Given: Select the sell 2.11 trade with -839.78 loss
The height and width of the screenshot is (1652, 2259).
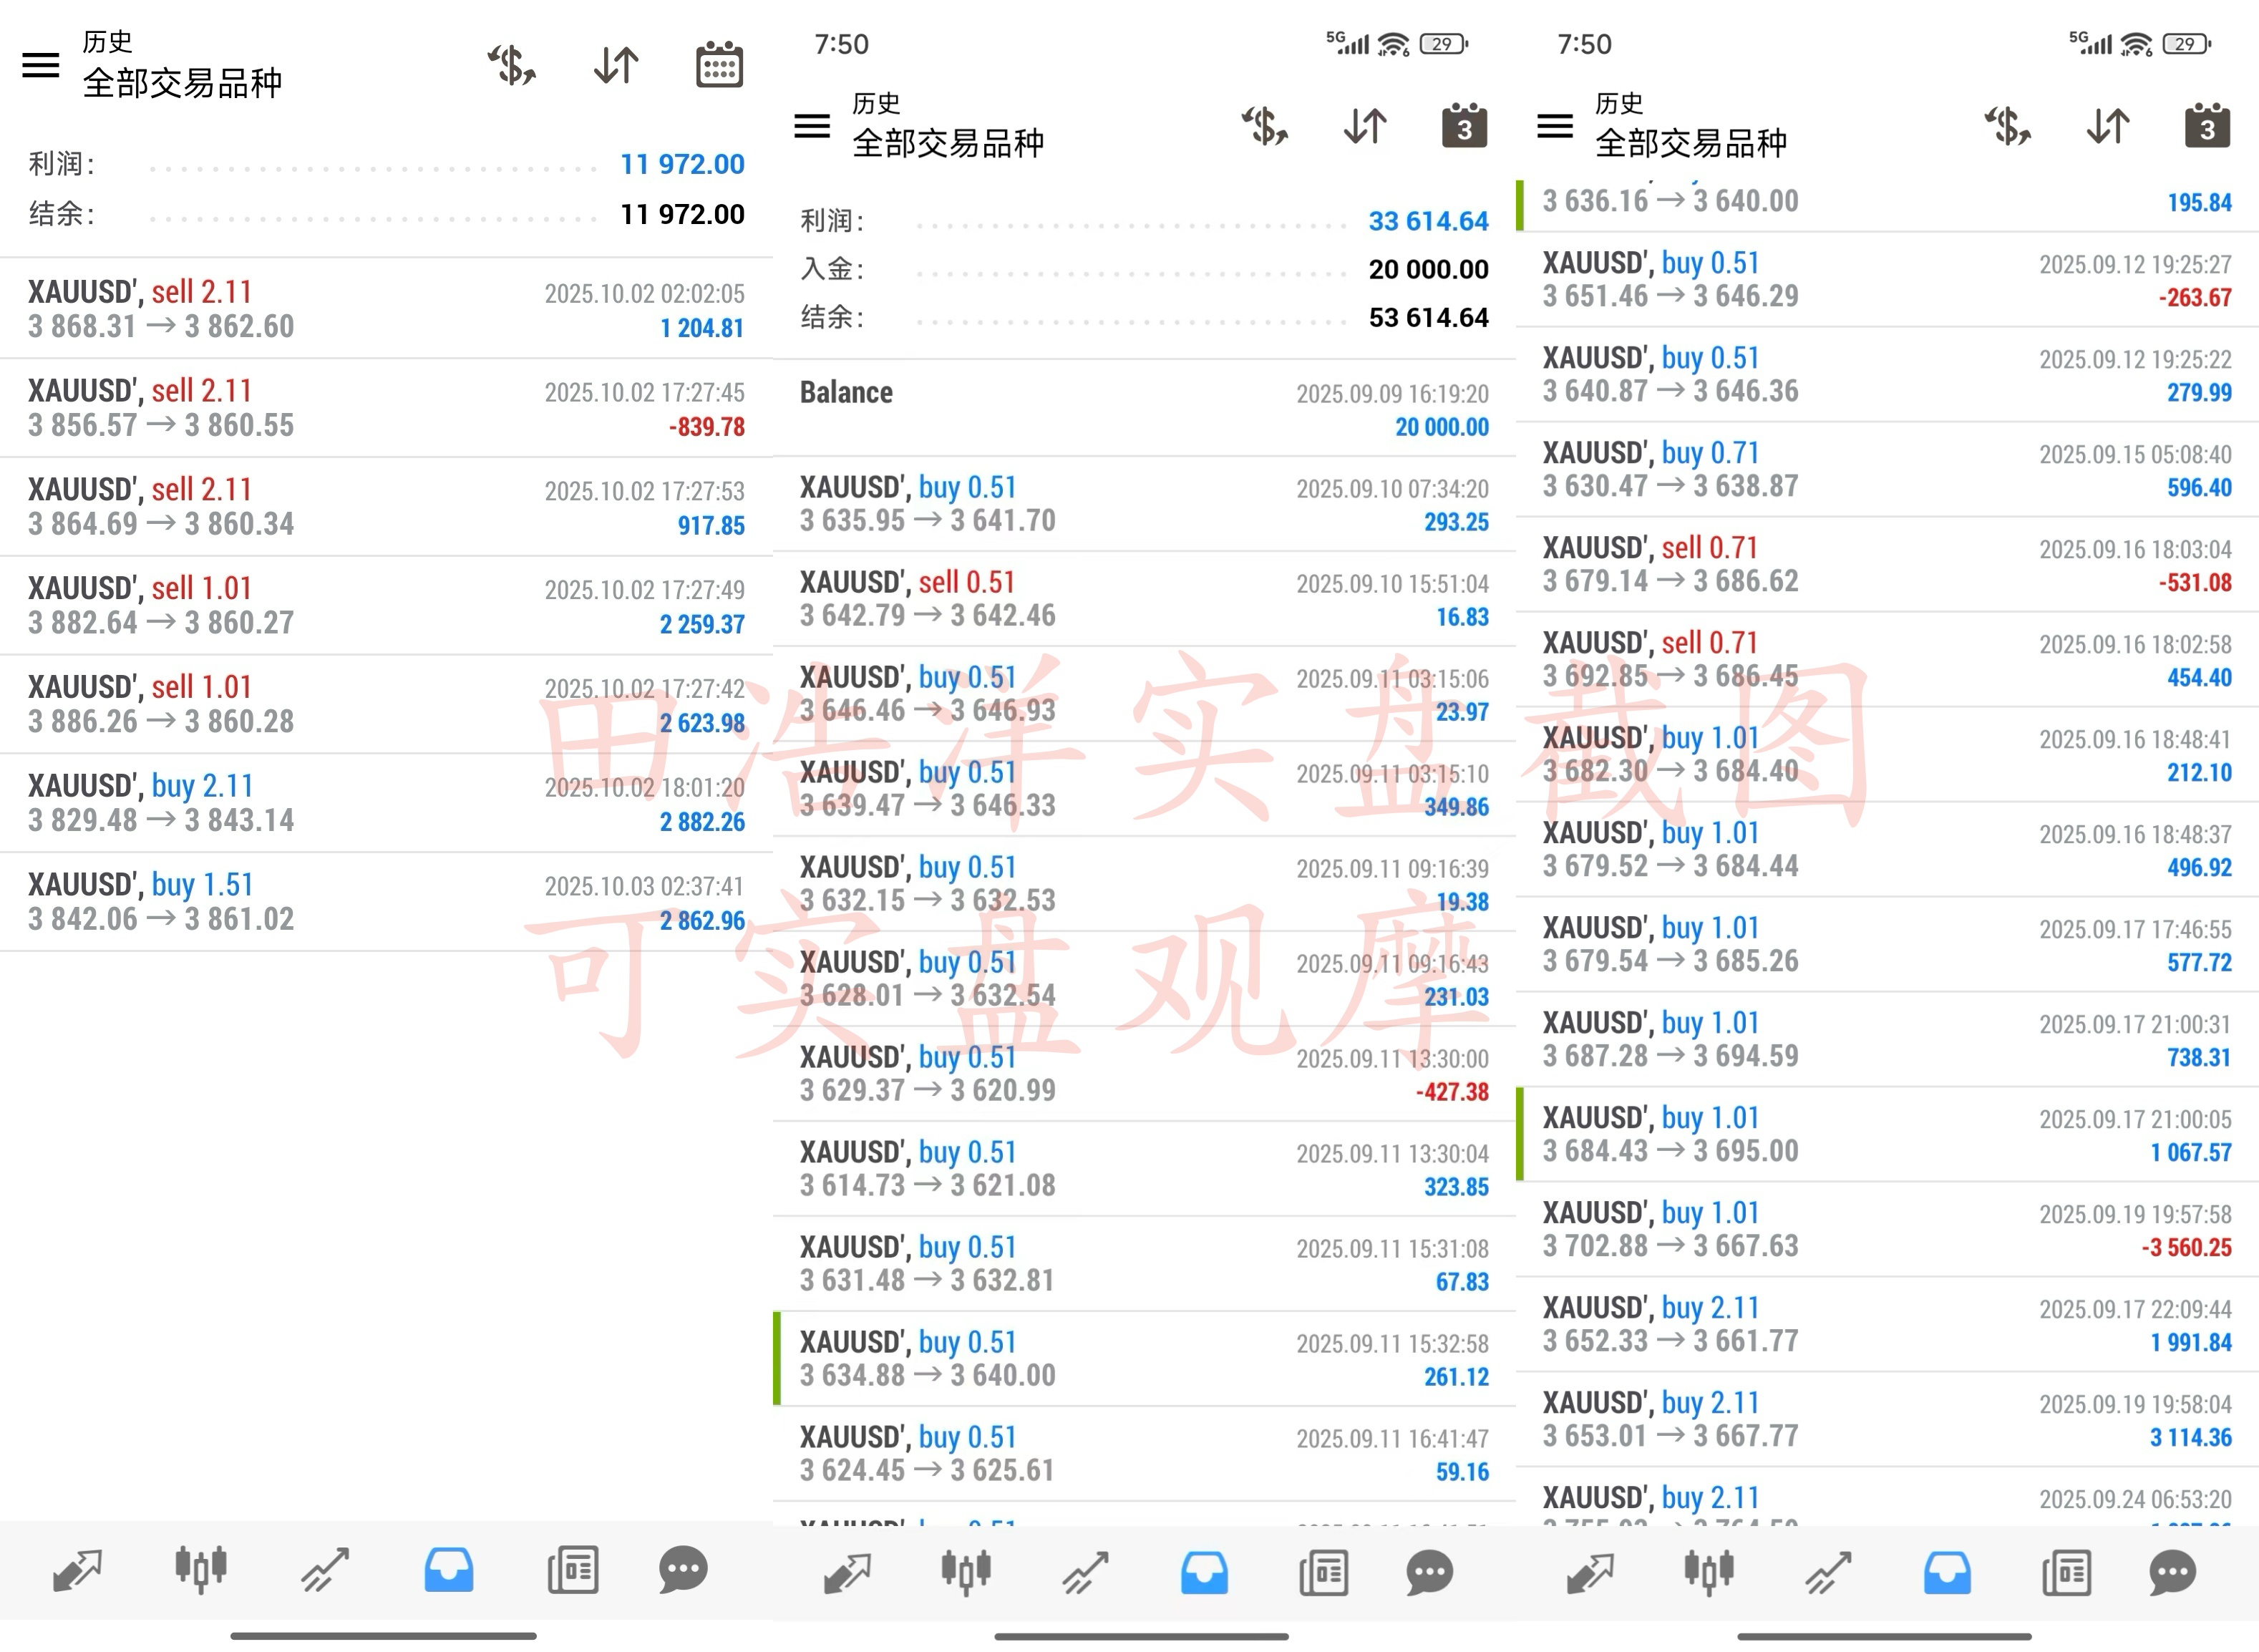Looking at the screenshot, I should point(386,408).
